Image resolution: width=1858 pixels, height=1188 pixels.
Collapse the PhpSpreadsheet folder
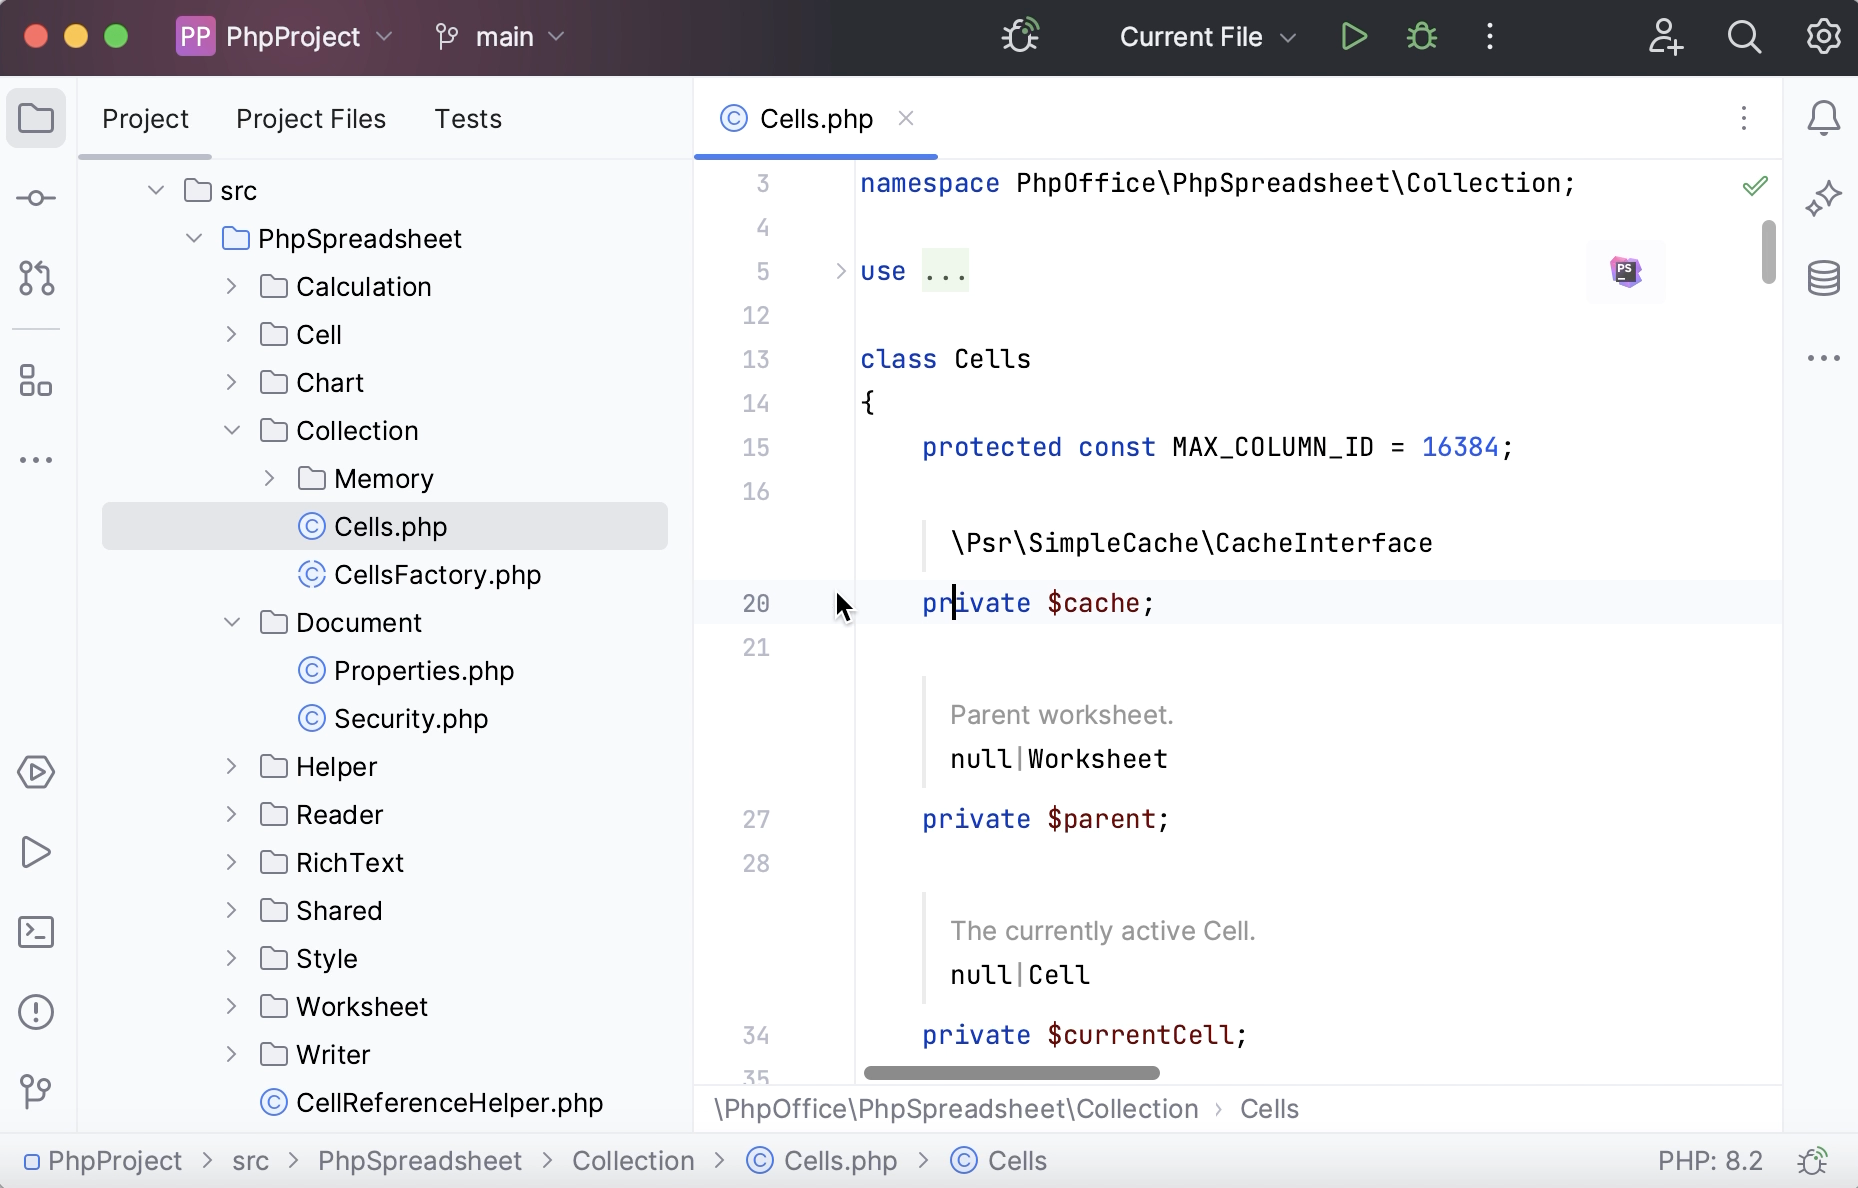(194, 238)
